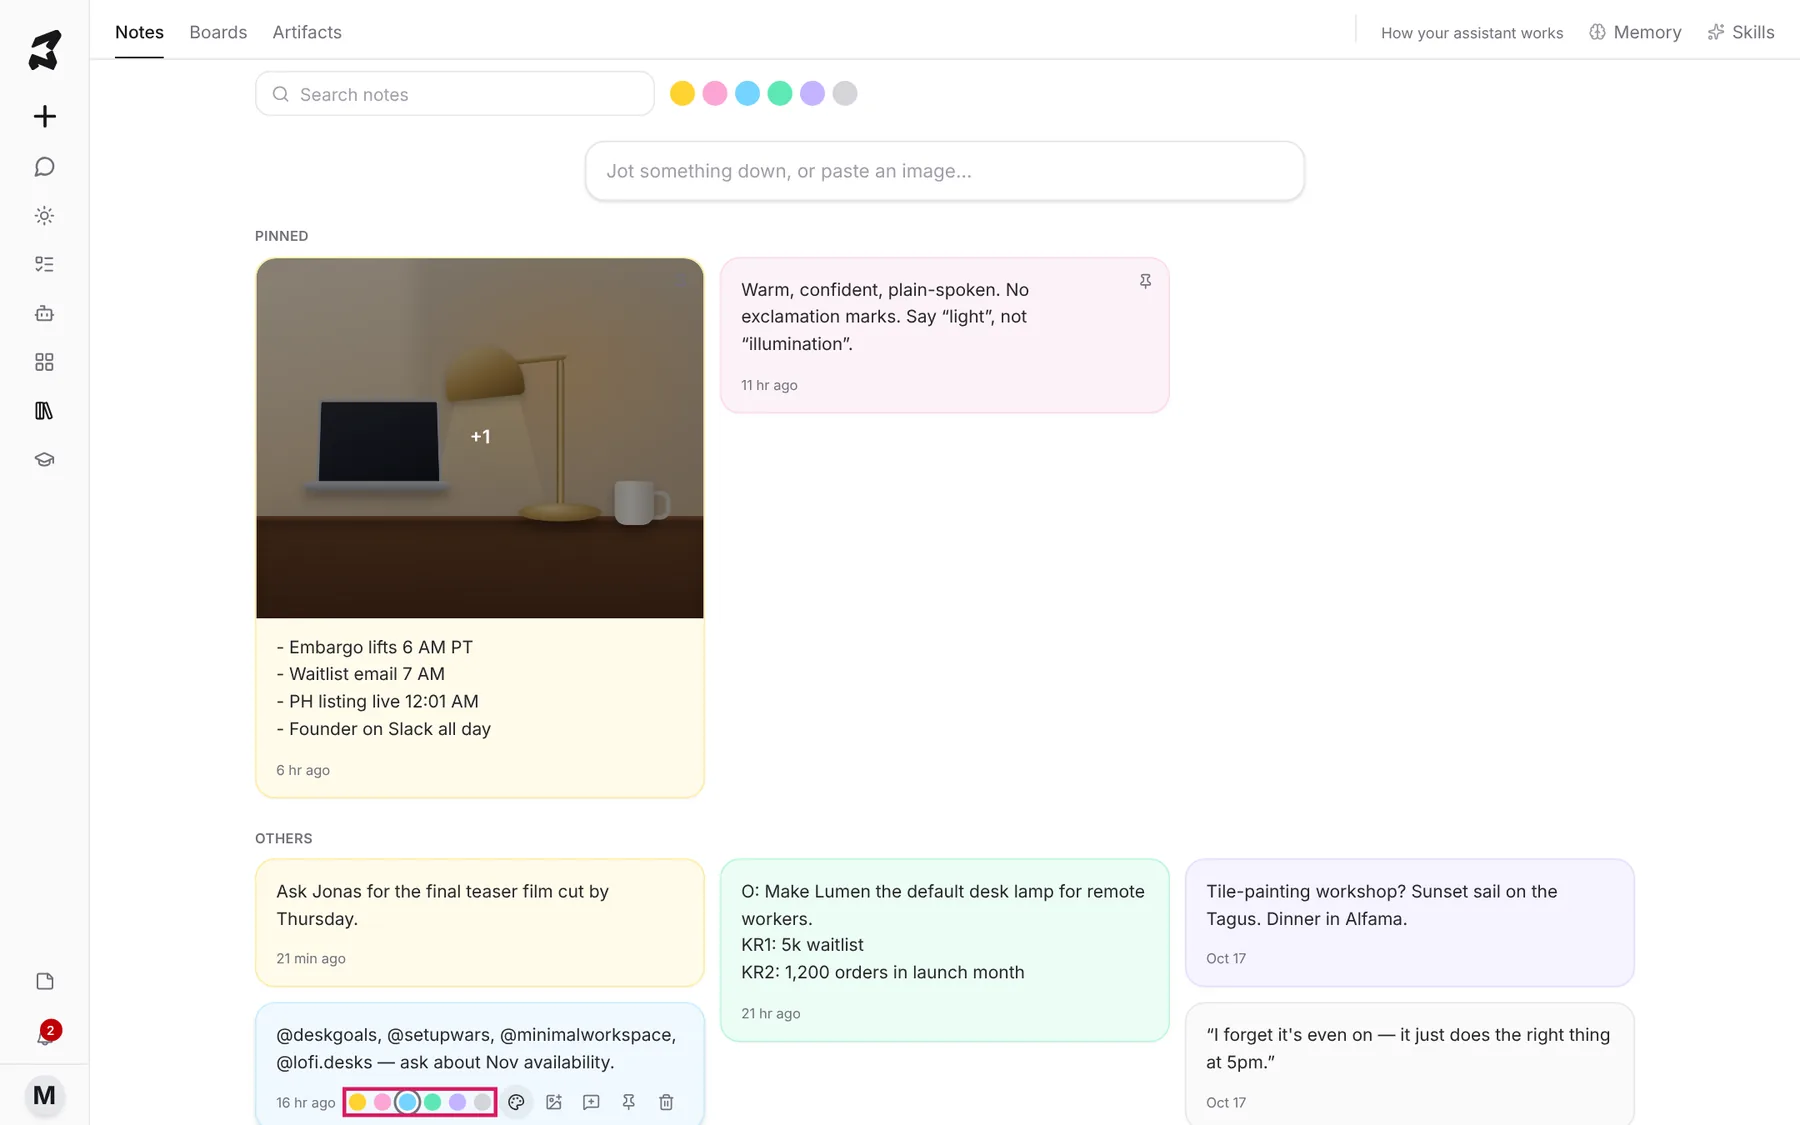Click the app logo in the sidebar
Image resolution: width=1800 pixels, height=1125 pixels.
44,50
